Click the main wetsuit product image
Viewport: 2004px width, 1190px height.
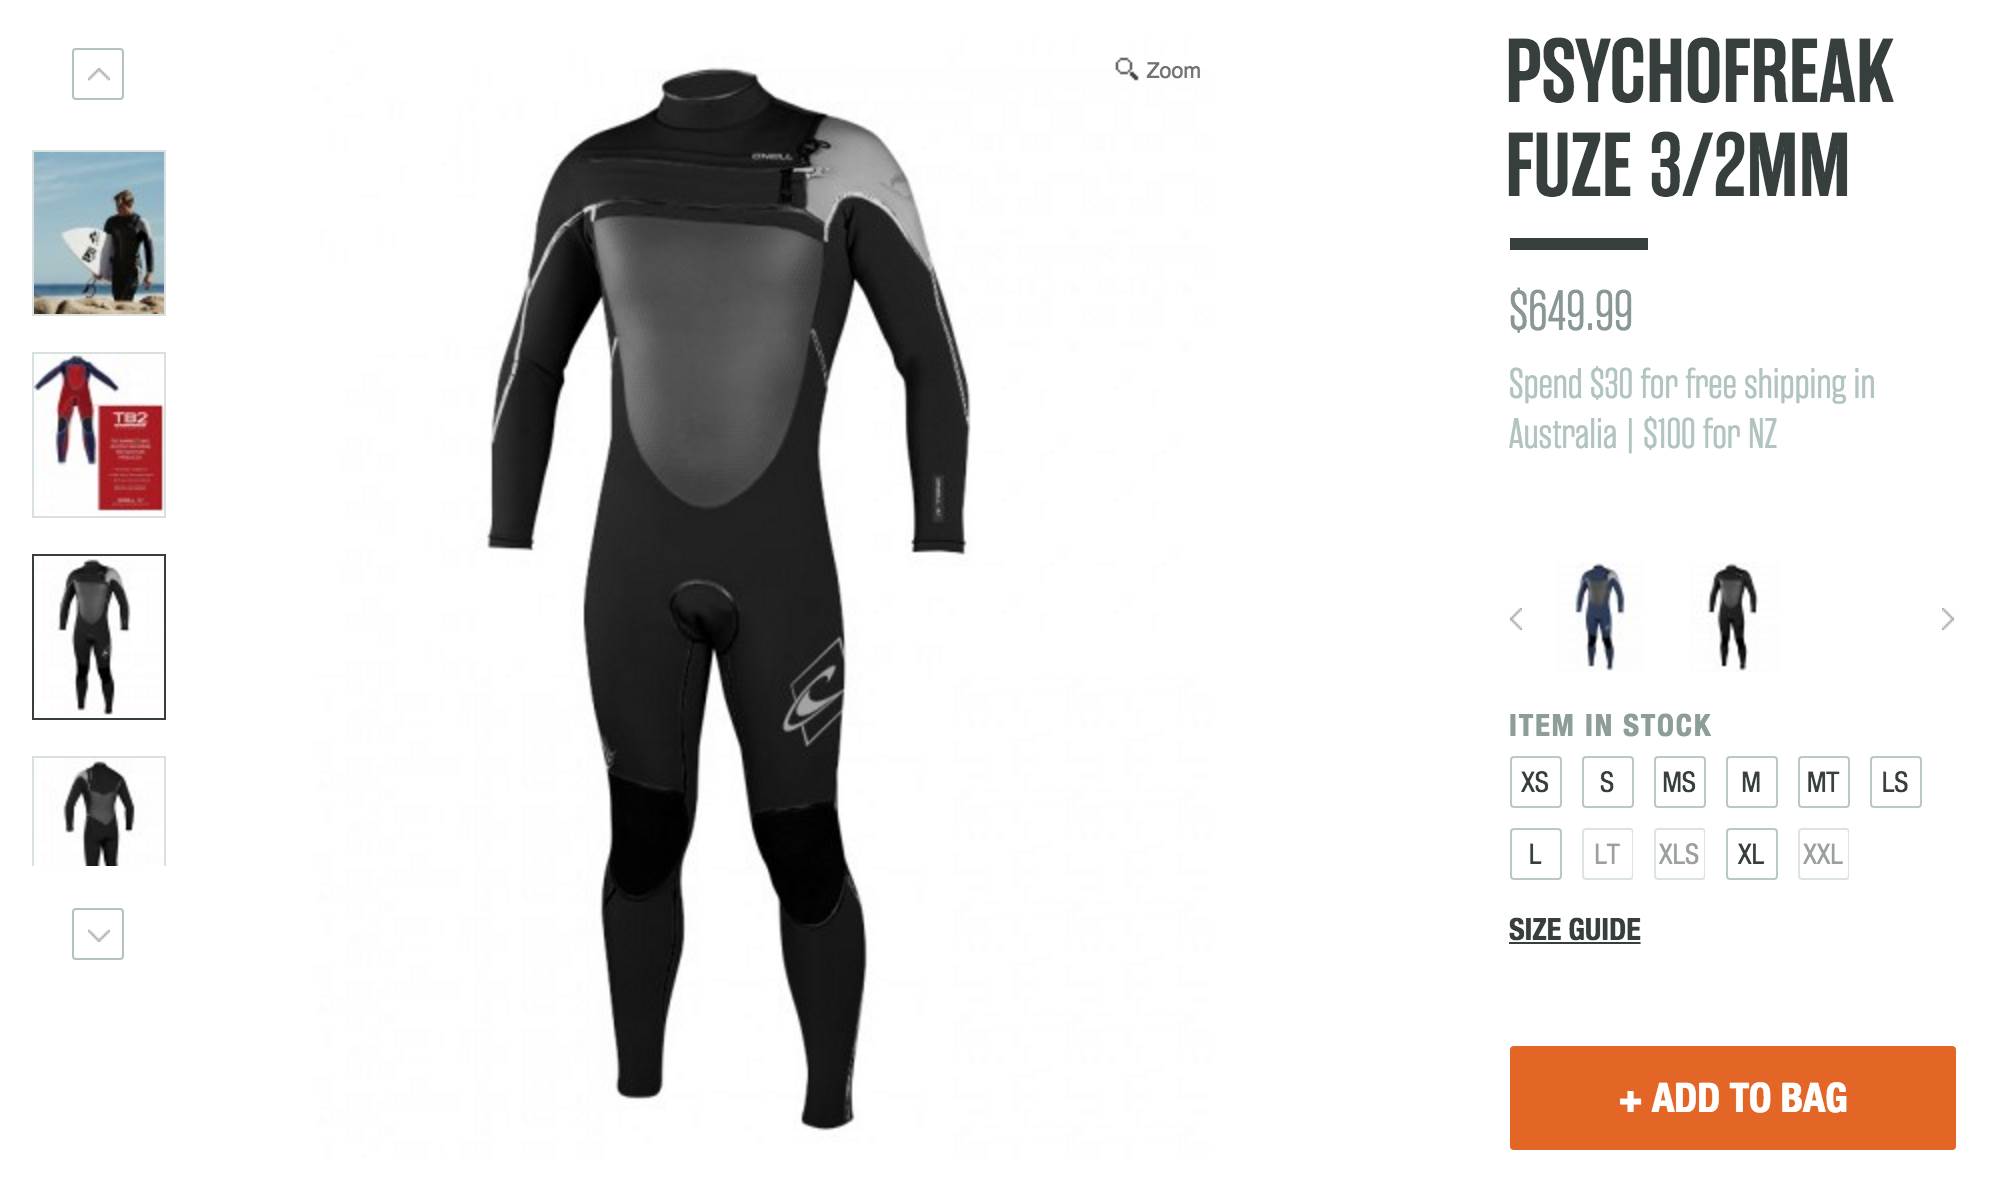pyautogui.click(x=730, y=600)
